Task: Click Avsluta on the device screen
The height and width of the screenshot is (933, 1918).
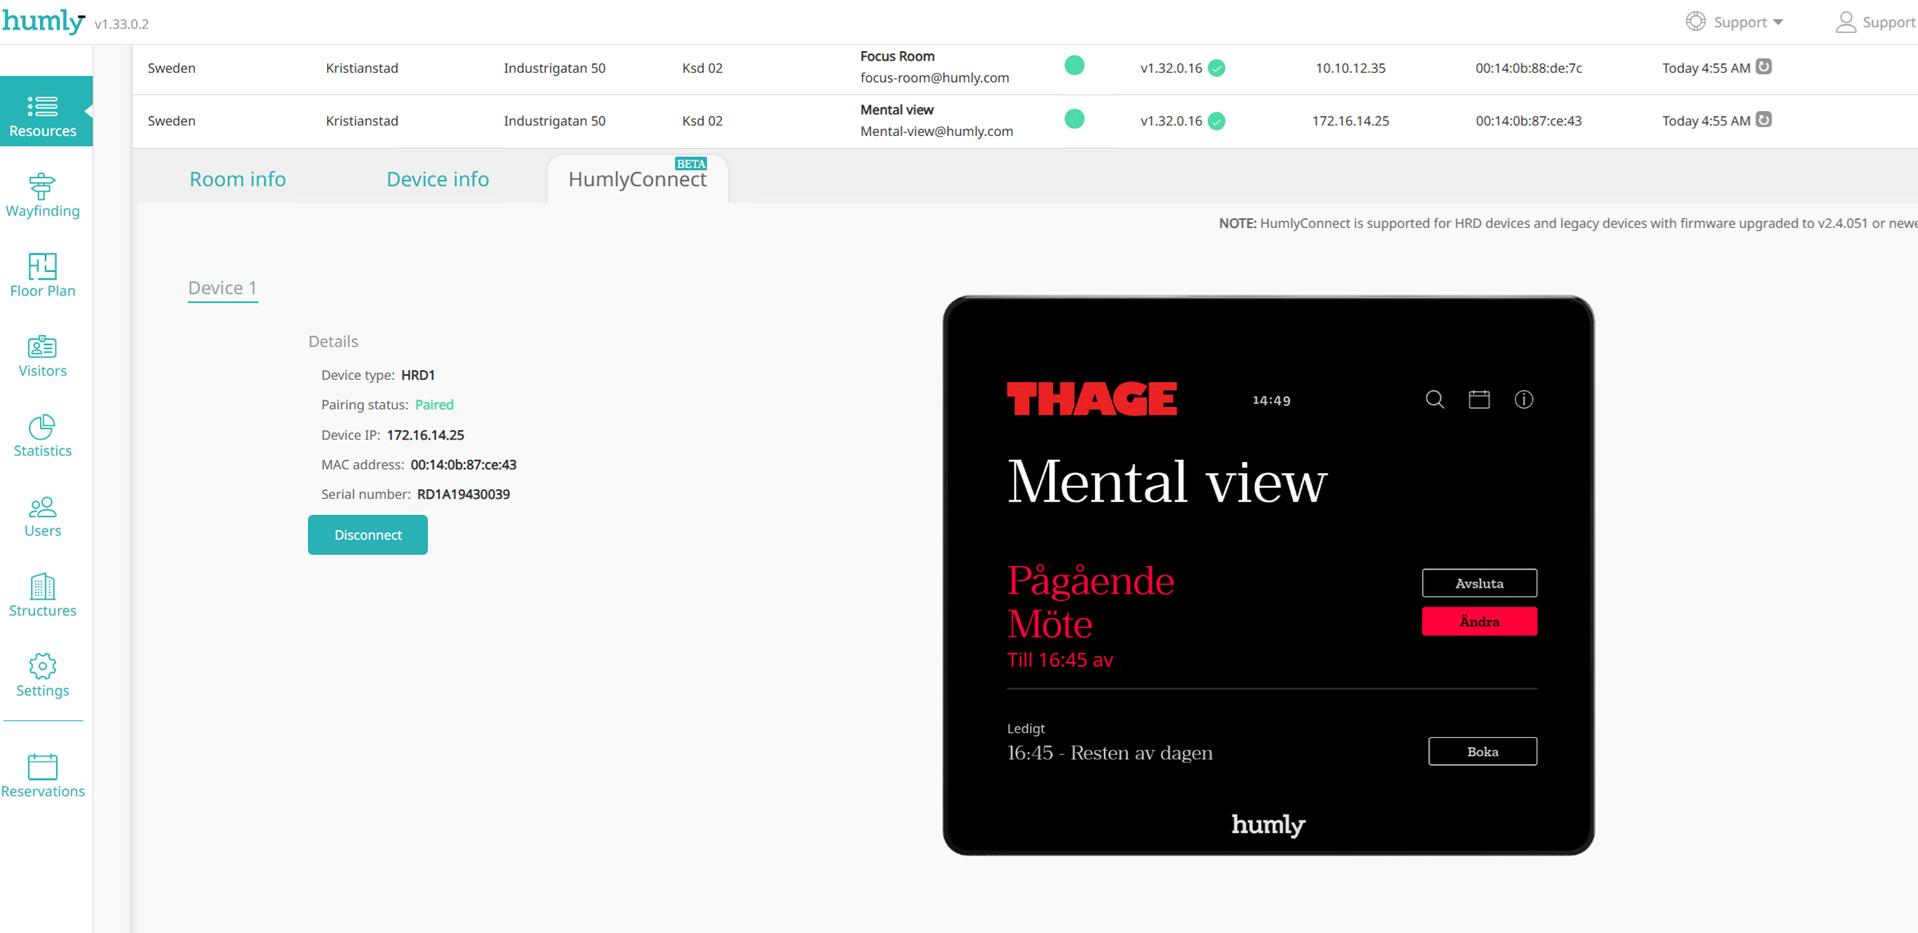Action: pyautogui.click(x=1479, y=583)
